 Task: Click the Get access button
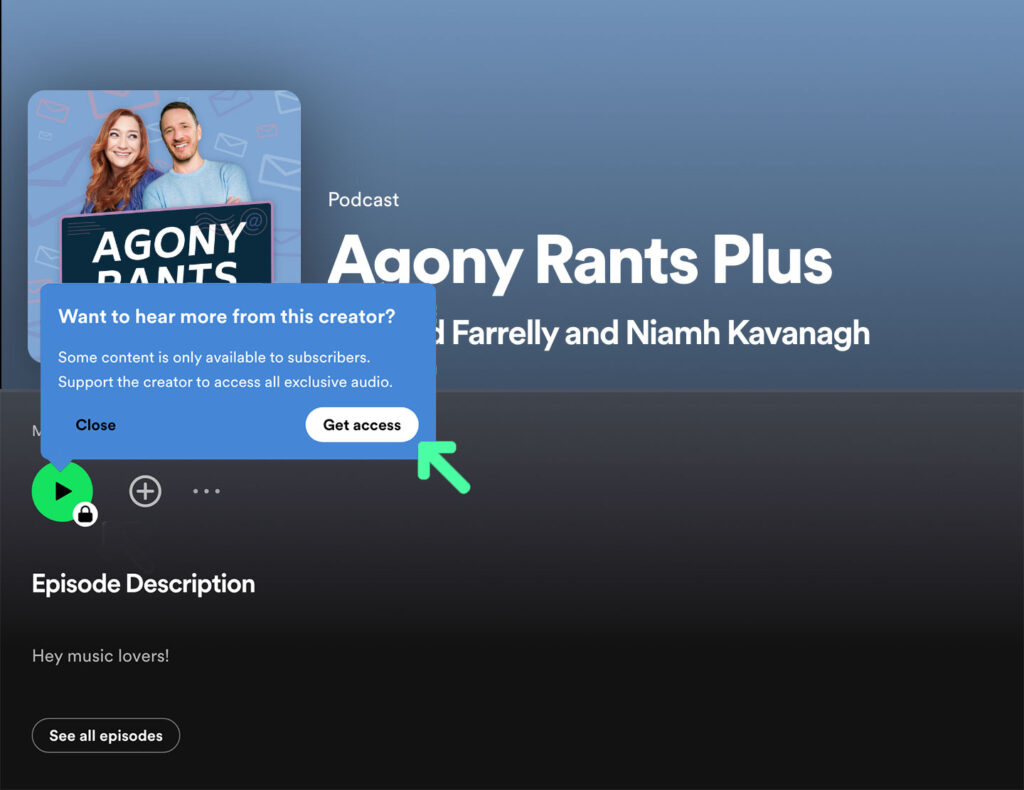pos(362,425)
